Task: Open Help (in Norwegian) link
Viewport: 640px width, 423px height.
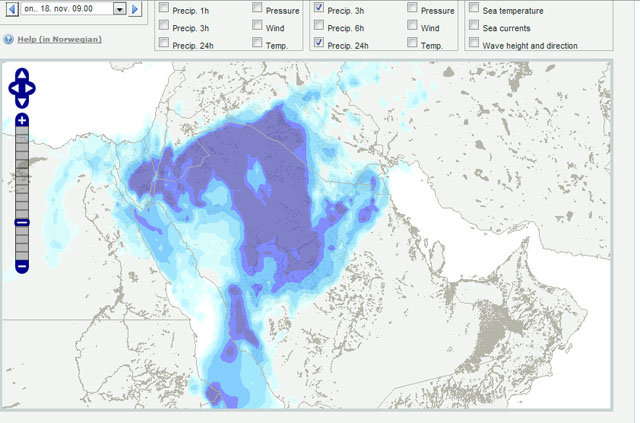Action: pyautogui.click(x=60, y=39)
